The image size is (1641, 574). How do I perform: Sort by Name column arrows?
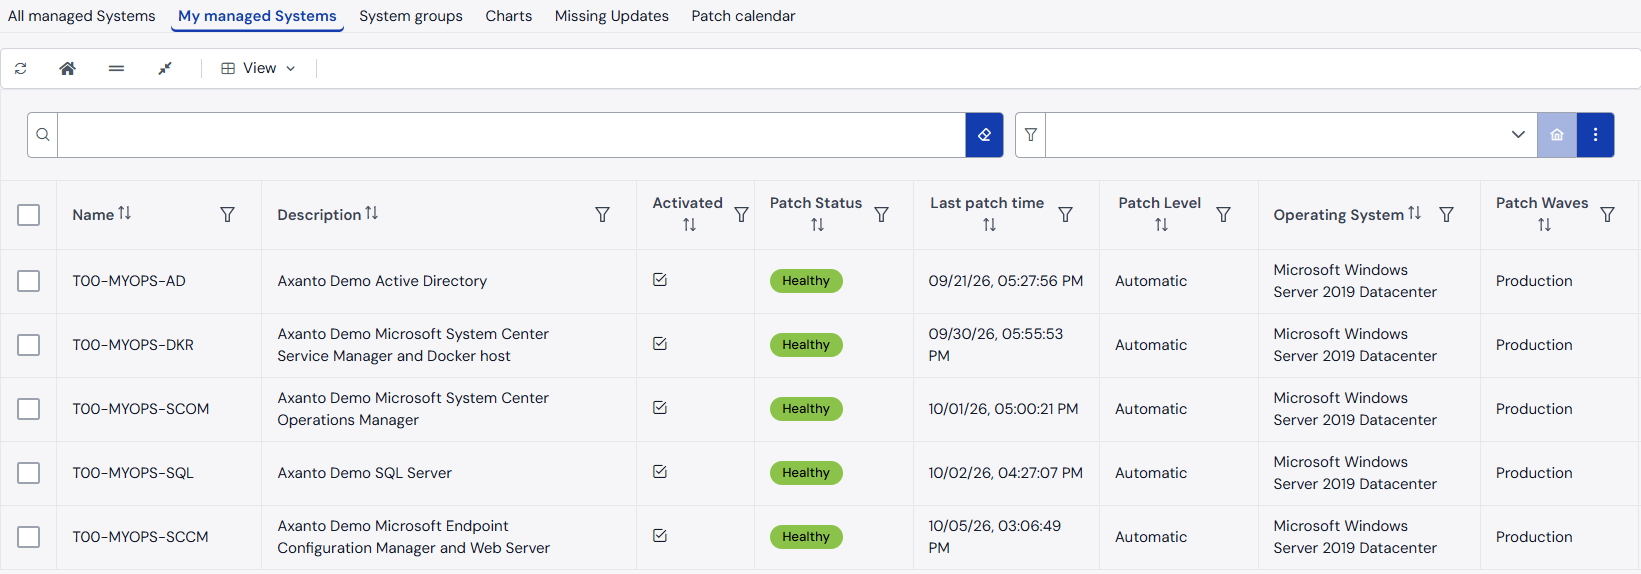[125, 213]
